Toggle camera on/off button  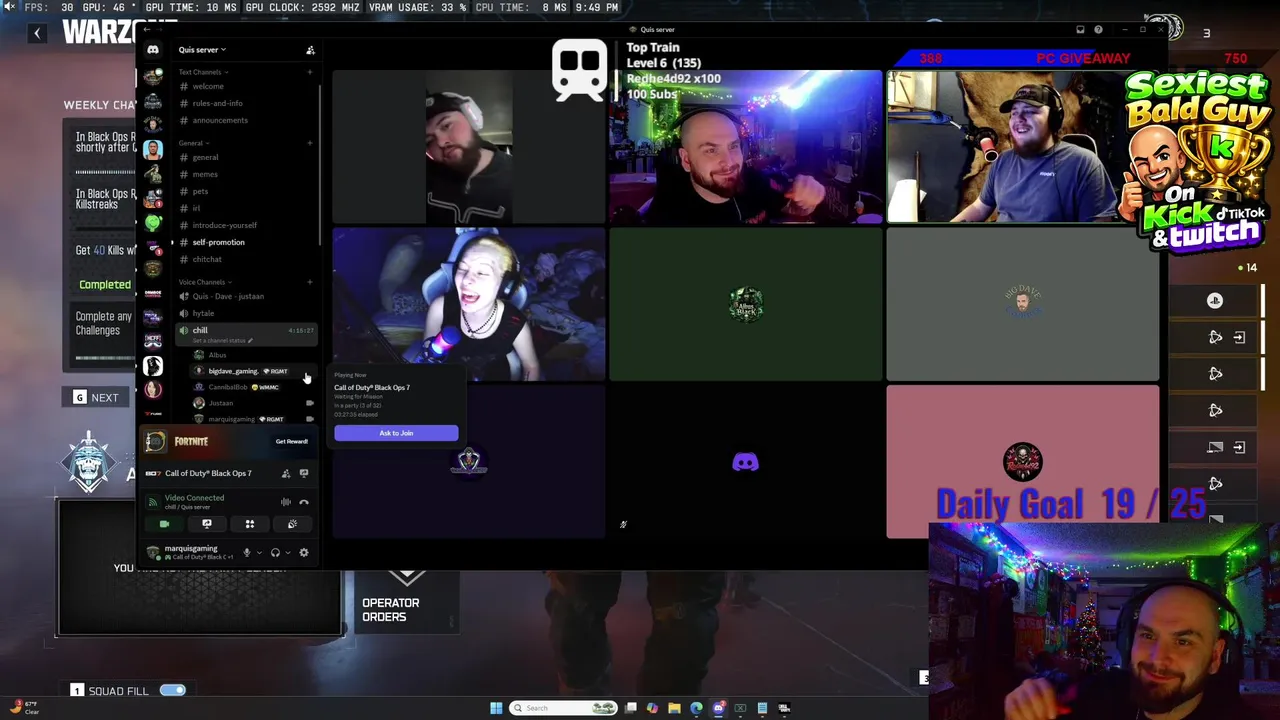point(164,524)
